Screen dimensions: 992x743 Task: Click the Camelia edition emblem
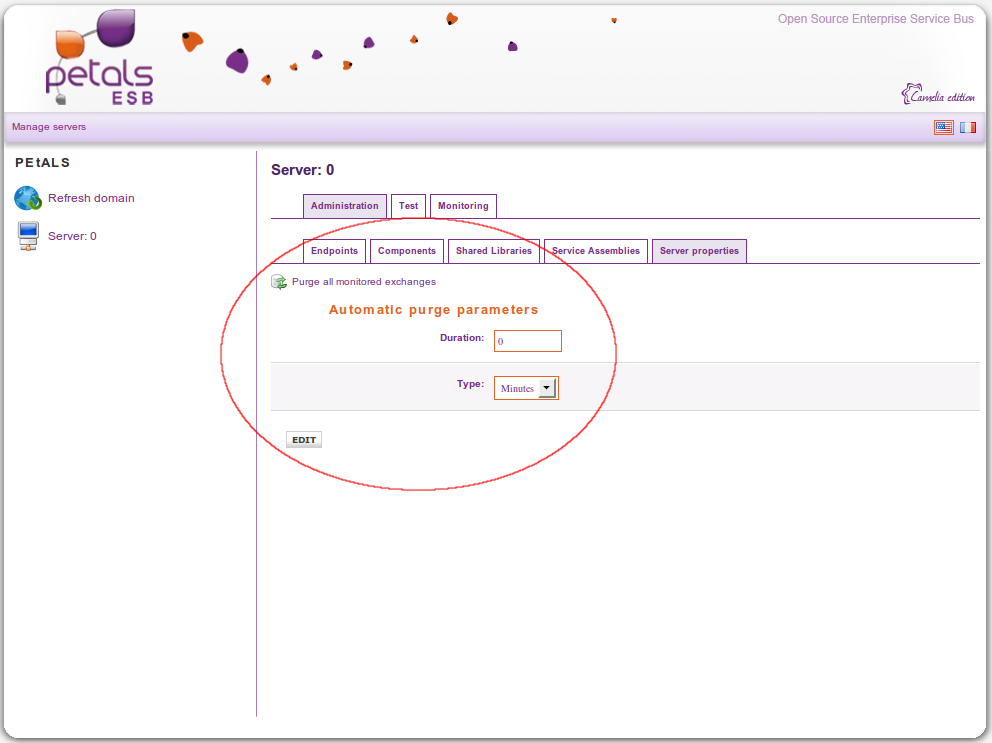pyautogui.click(x=937, y=95)
